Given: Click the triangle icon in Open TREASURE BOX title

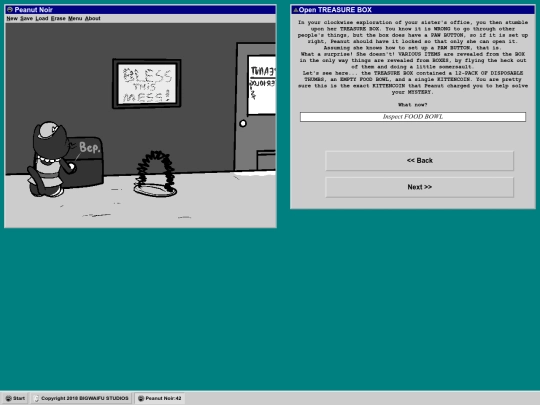Looking at the screenshot, I should coord(295,10).
